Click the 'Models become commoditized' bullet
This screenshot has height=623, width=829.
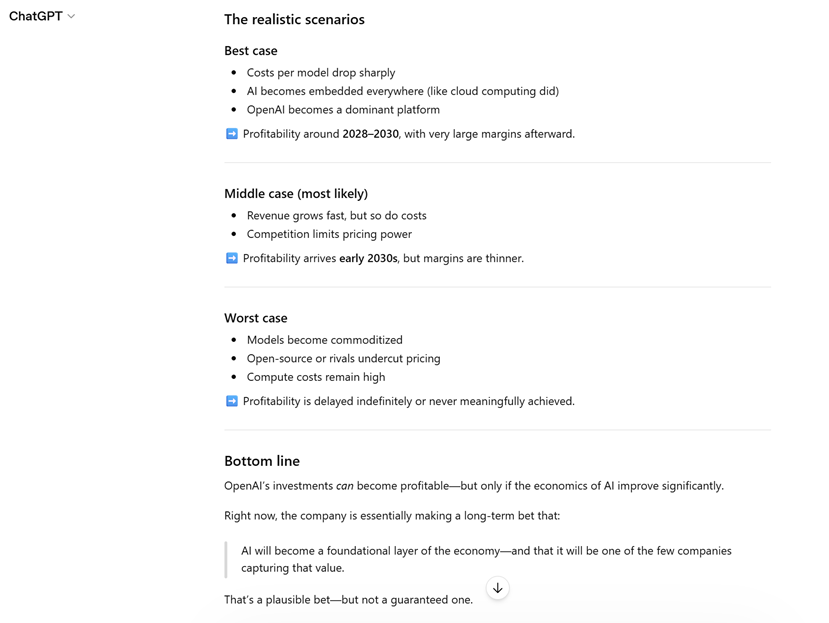325,340
